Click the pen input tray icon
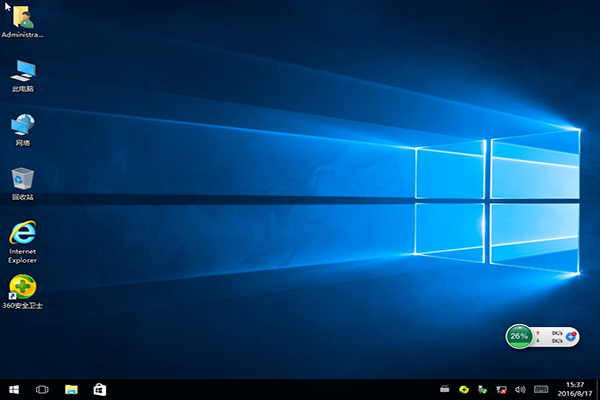 click(x=445, y=389)
